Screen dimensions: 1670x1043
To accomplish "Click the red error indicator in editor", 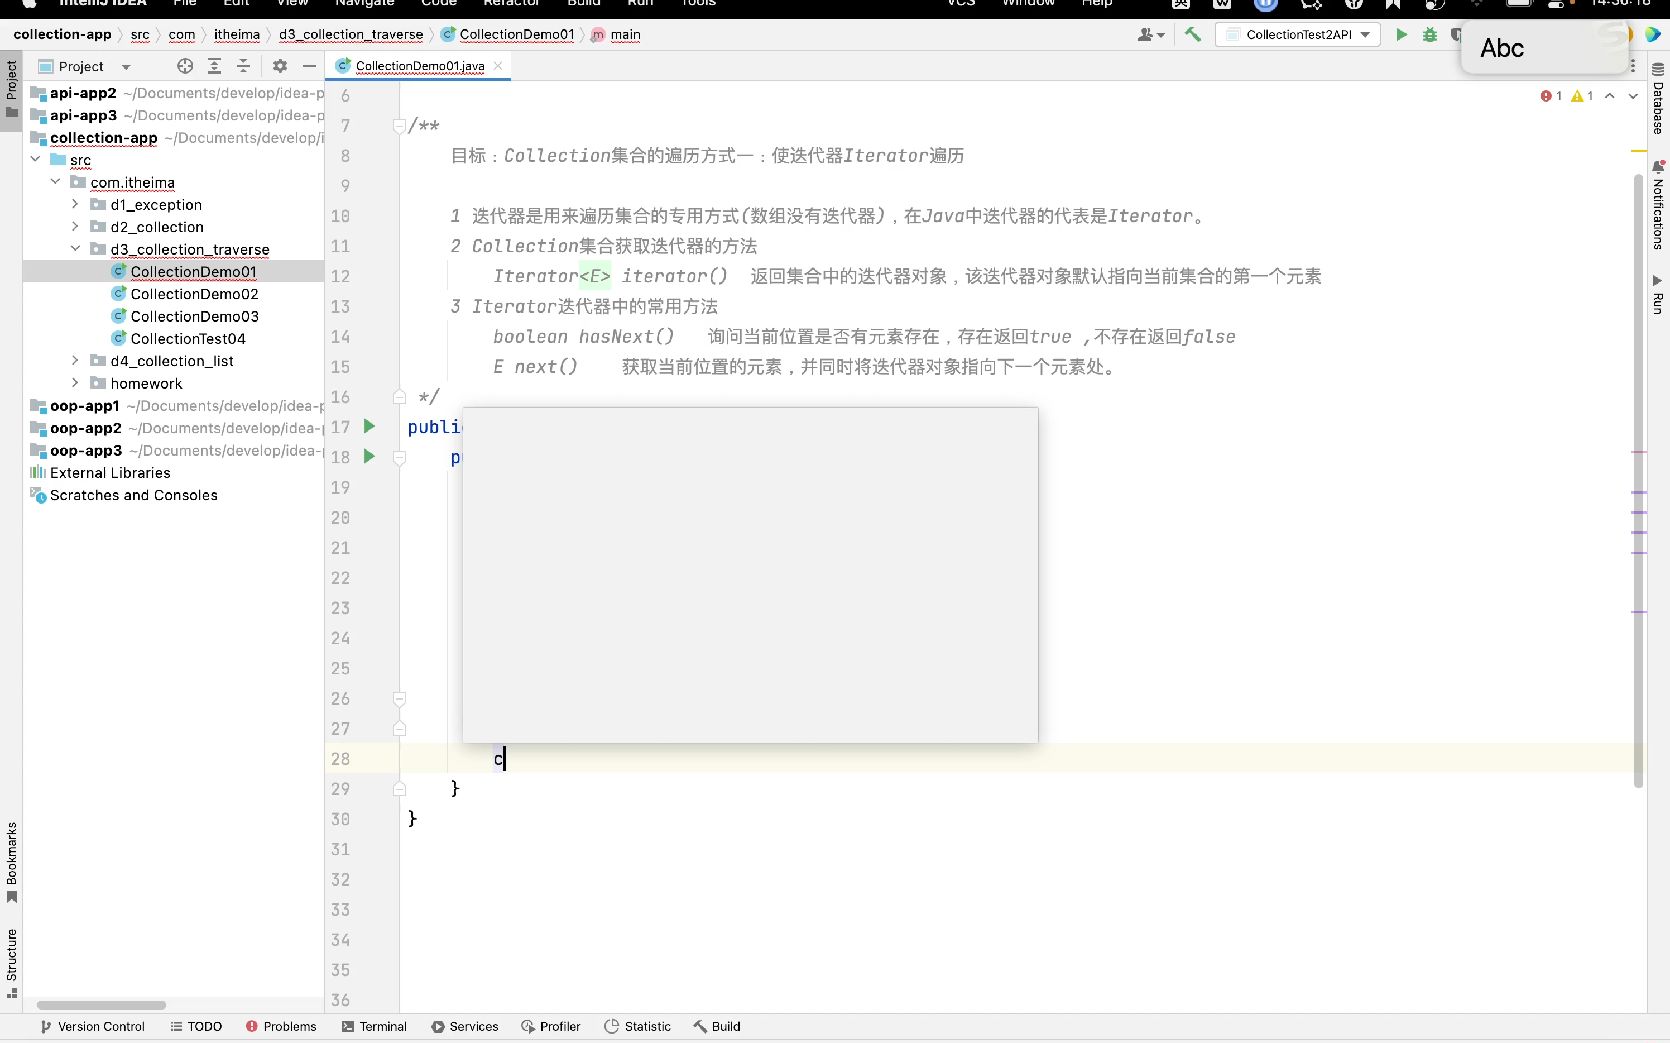I will (x=1552, y=96).
